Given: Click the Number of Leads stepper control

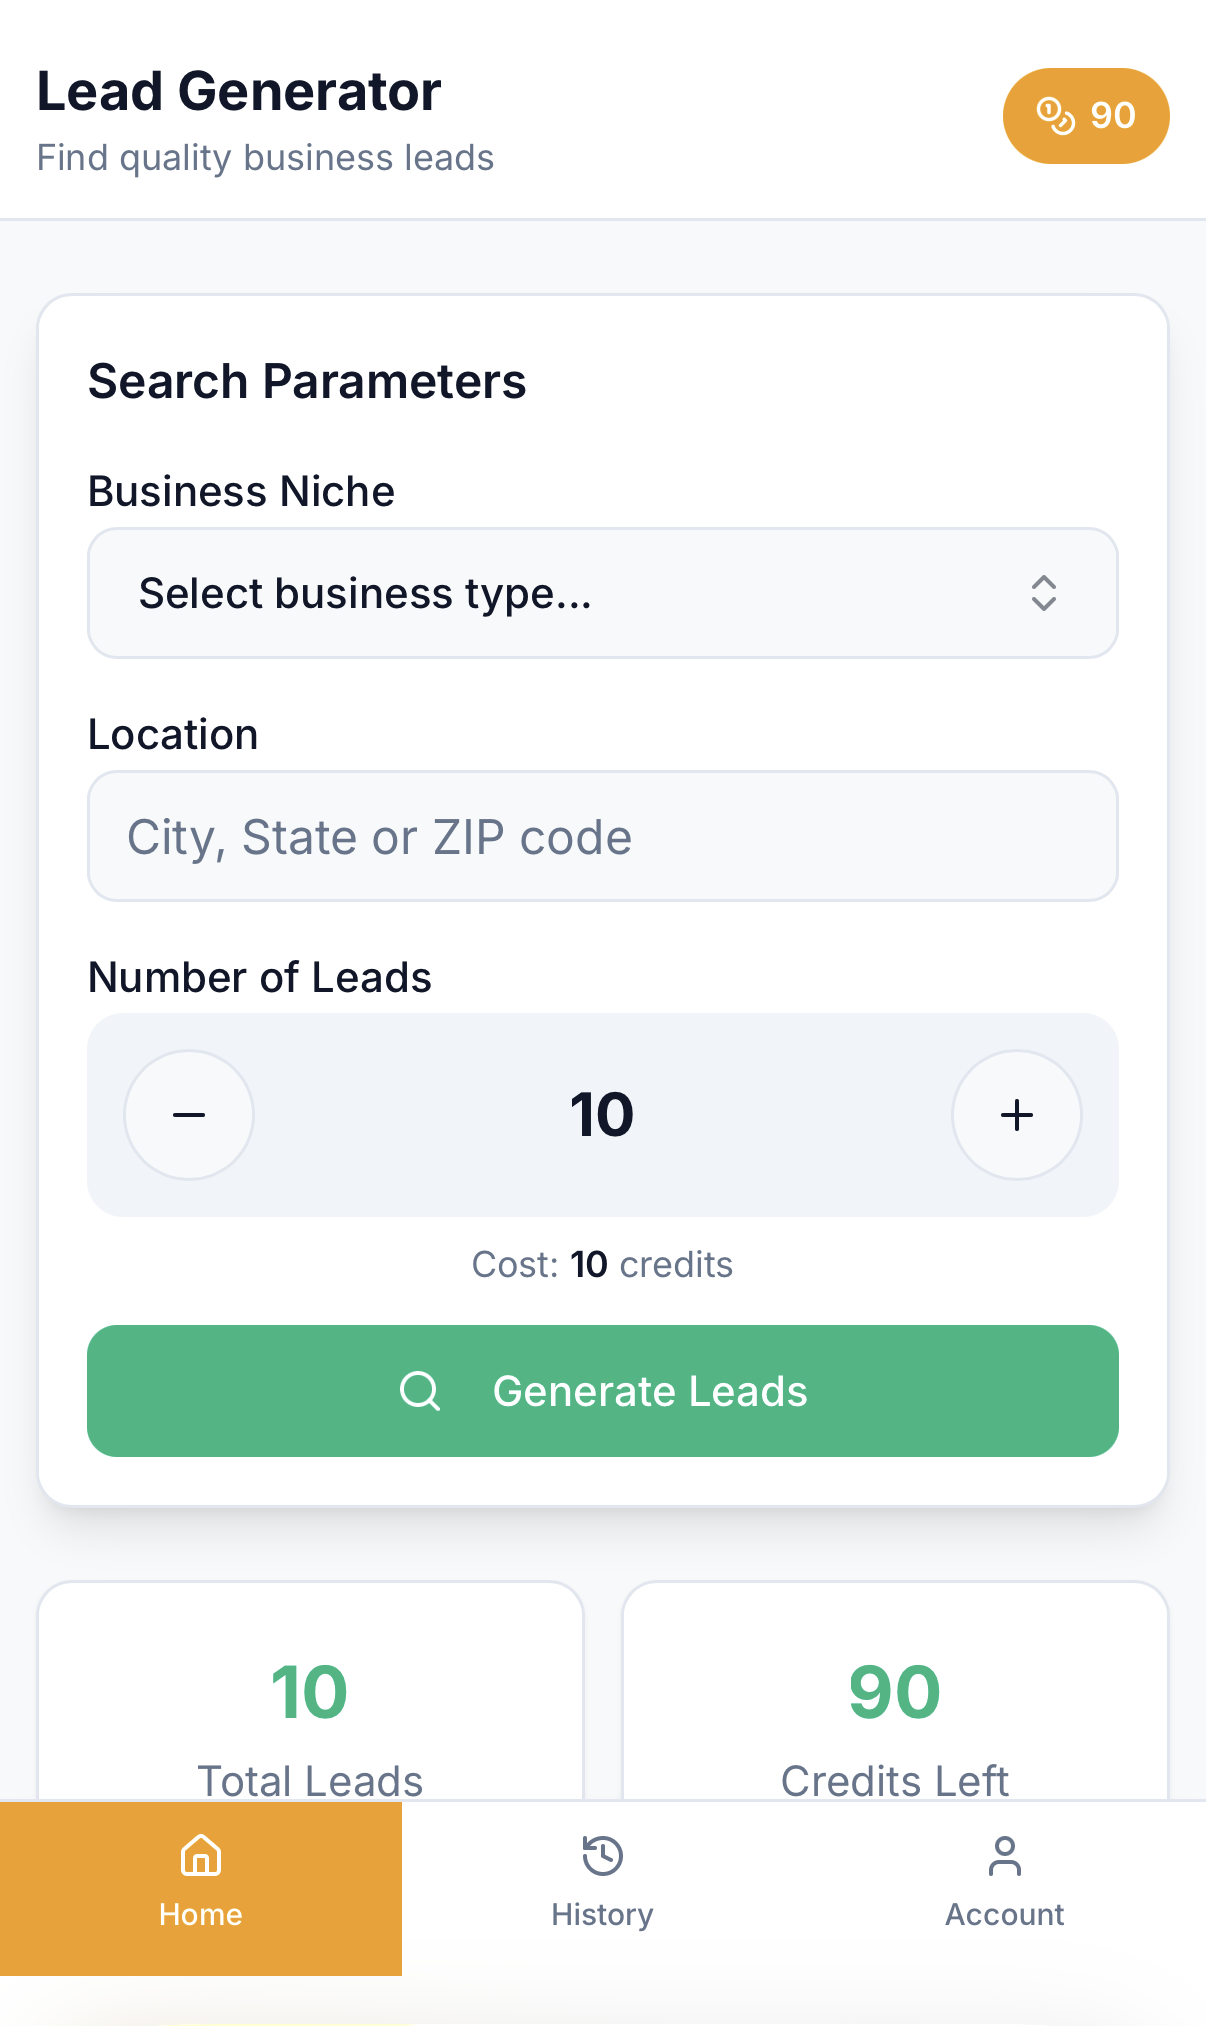Looking at the screenshot, I should pos(603,1114).
